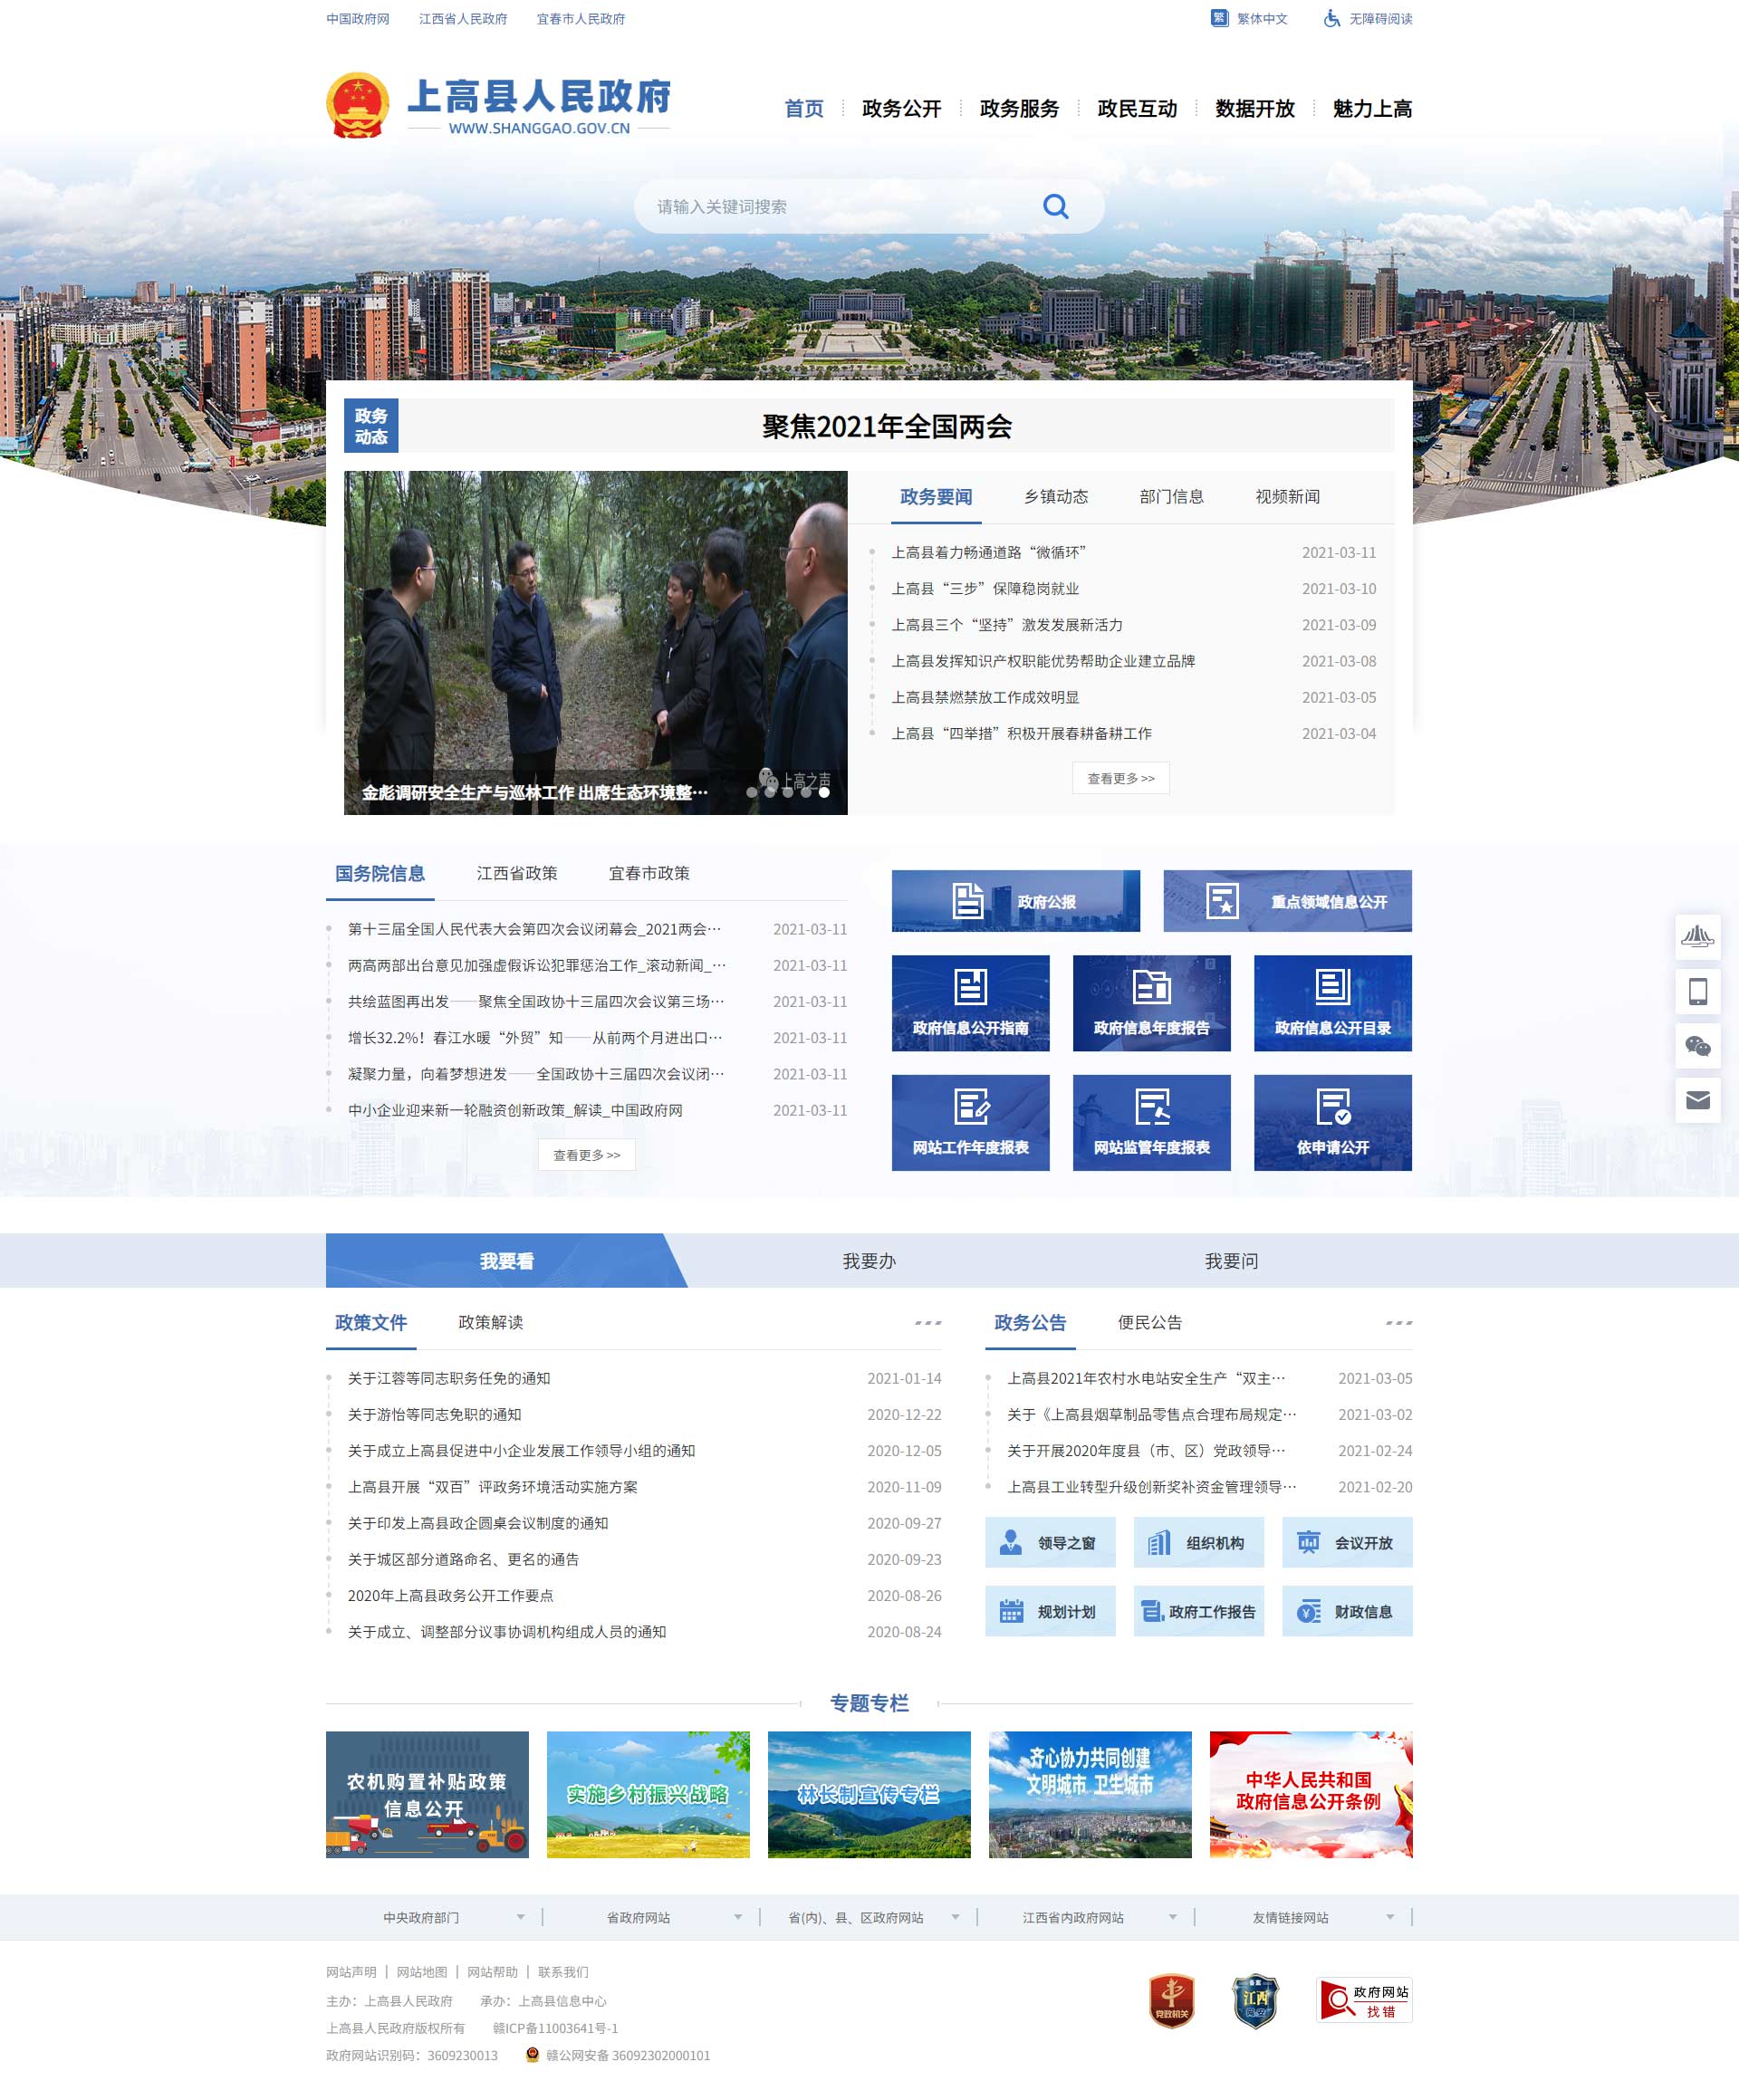Open news 上高县着力畅通道路“微循环”
This screenshot has width=1739, height=2100.
click(988, 552)
